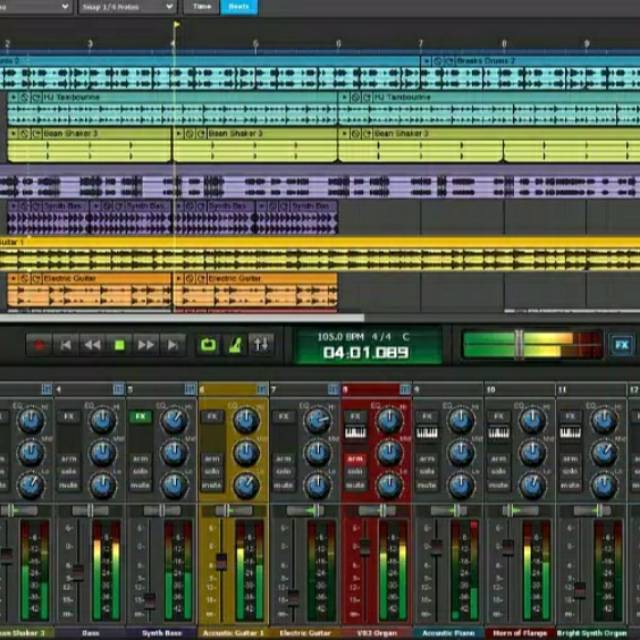Click loop icon on third Bean Shaker 3 clip
Image resolution: width=640 pixels, height=640 pixels.
(367, 133)
